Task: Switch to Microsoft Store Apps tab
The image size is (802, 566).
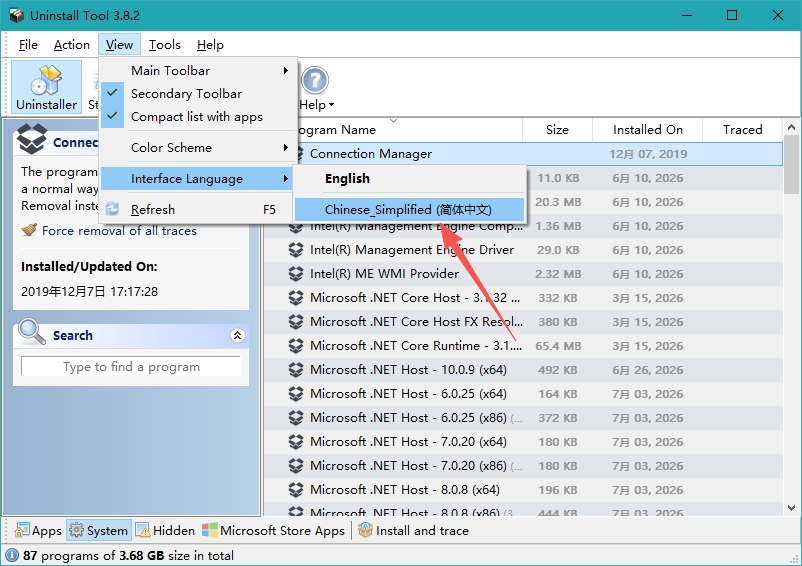Action: click(274, 531)
